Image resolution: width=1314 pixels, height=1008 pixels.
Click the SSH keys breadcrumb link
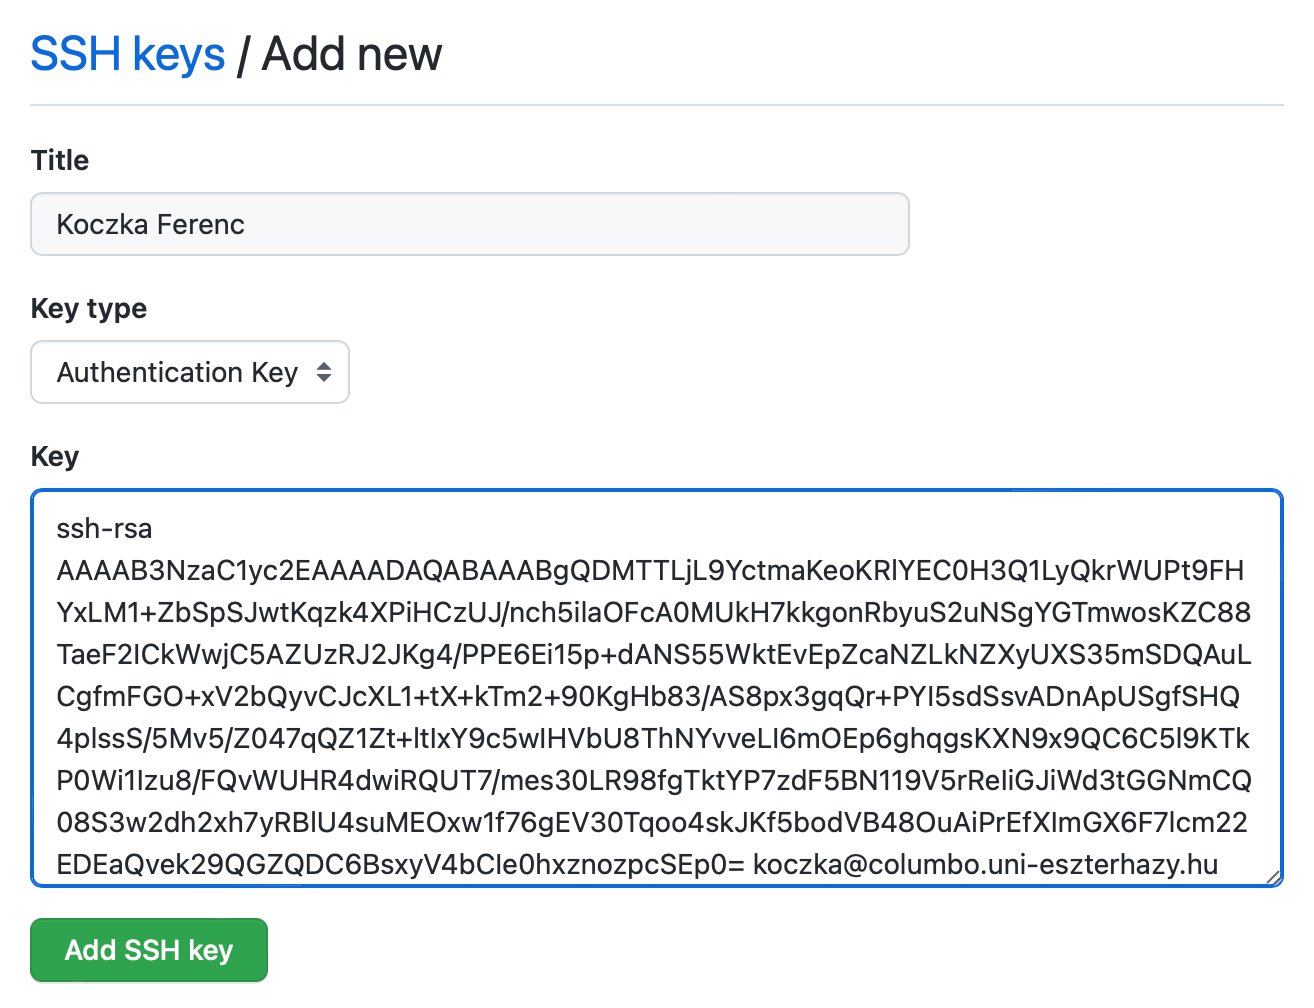(128, 54)
